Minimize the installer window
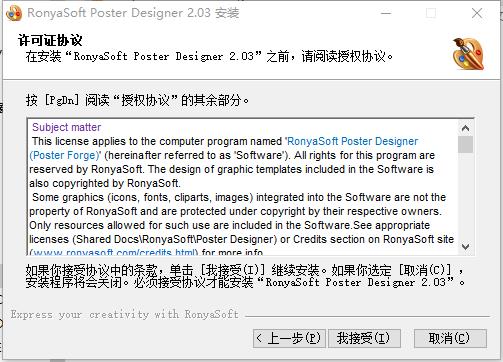The image size is (503, 362). [386, 13]
